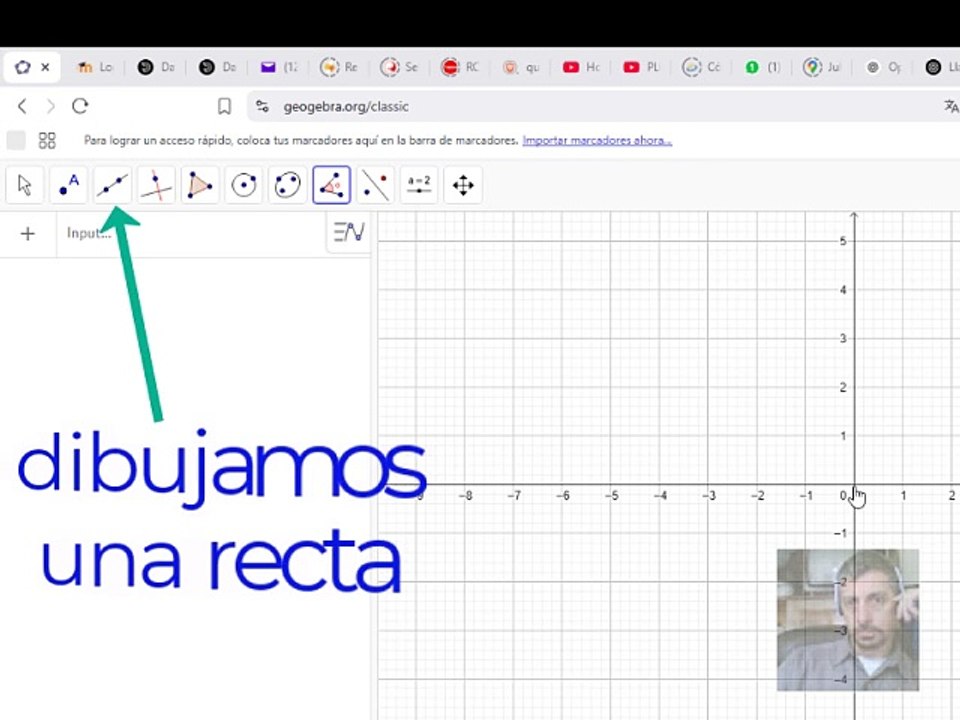Switch to the 'Op' tab
This screenshot has height=720, width=960.
pos(883,67)
